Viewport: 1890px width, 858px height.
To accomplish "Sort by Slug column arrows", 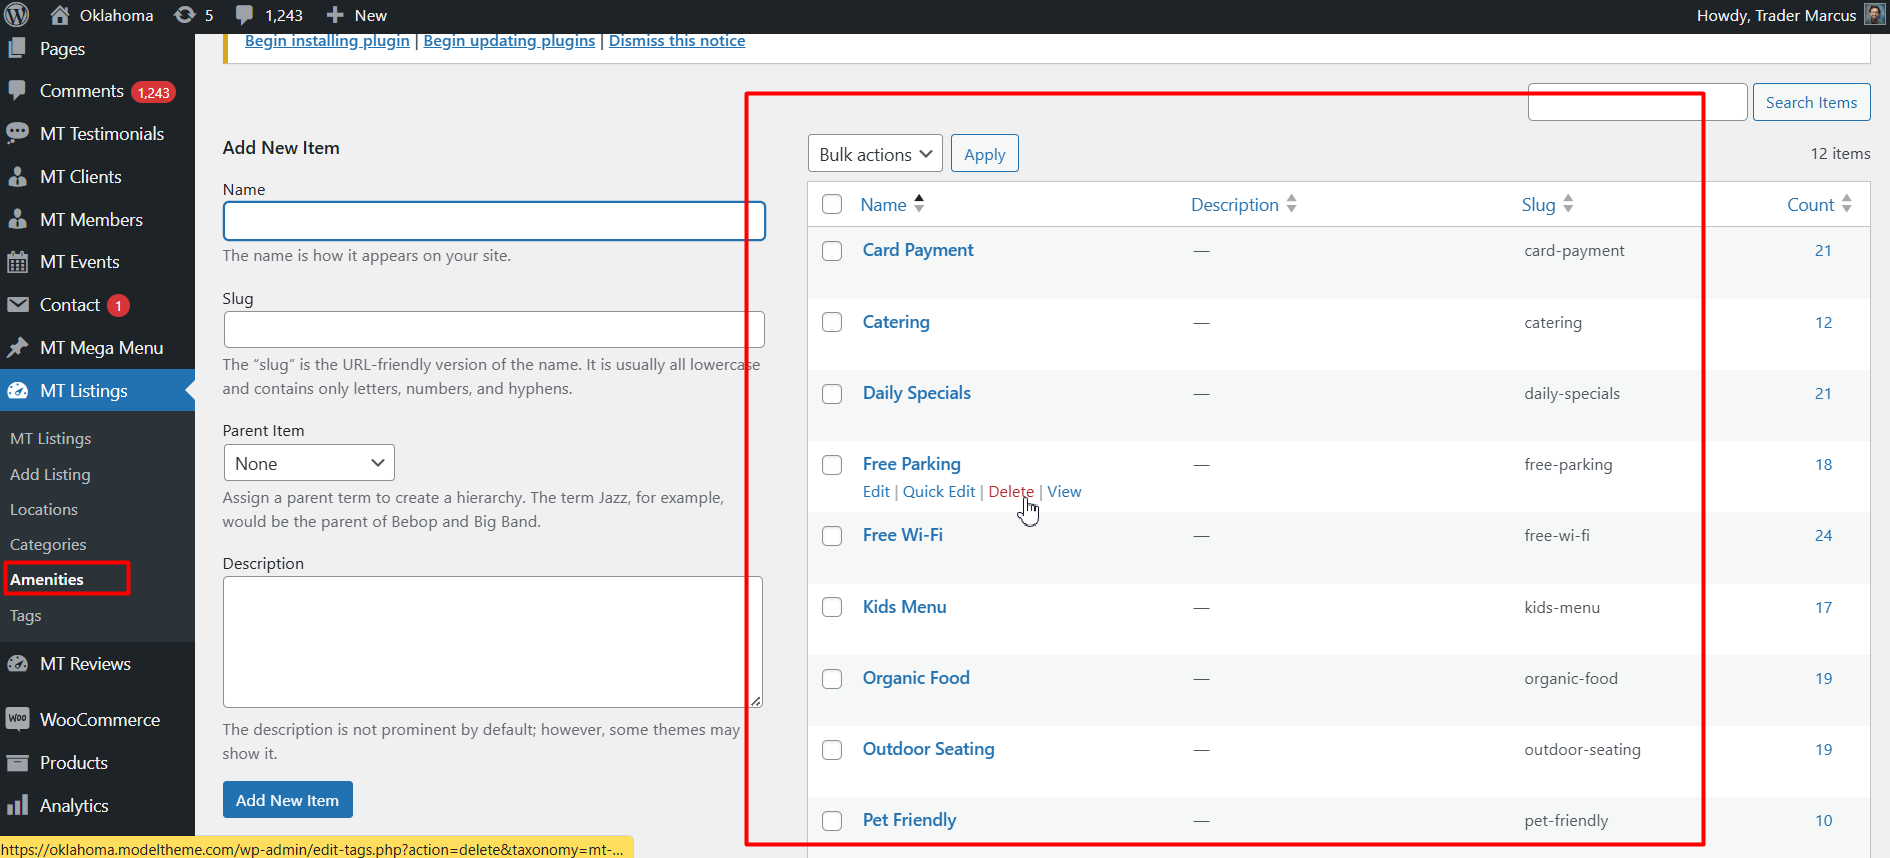I will 1568,204.
